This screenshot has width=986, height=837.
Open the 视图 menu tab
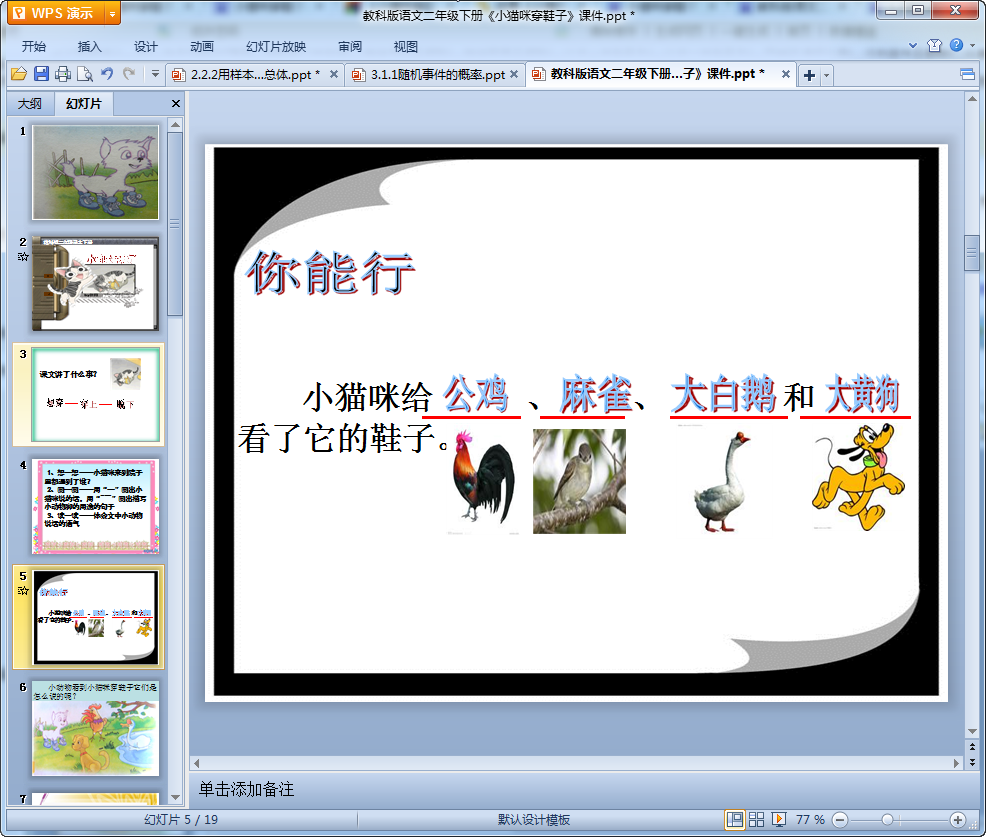coord(406,47)
